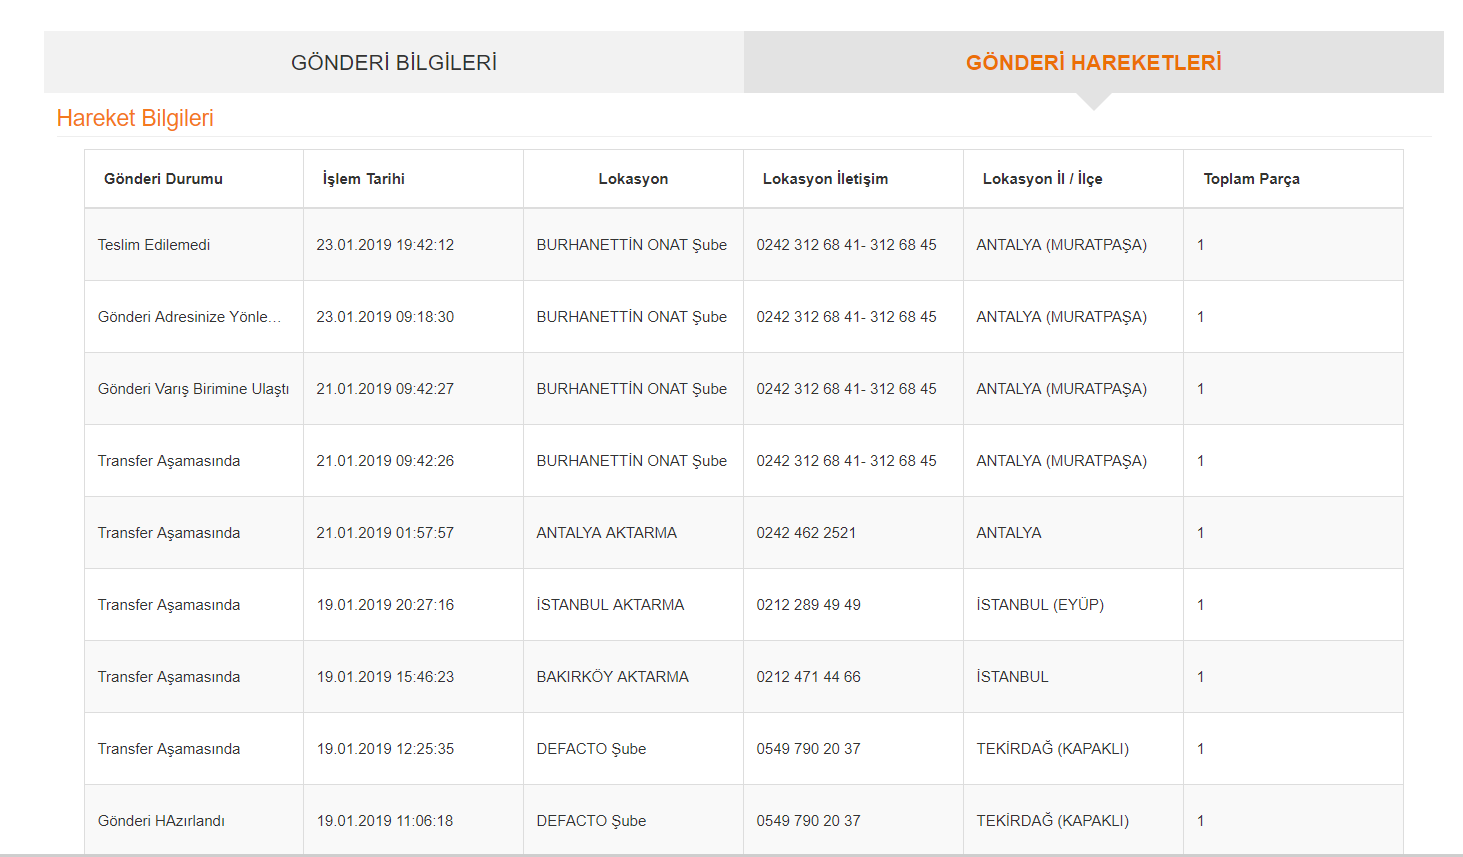Click phone number 0242 462 2521
The width and height of the screenshot is (1463, 857).
(x=806, y=533)
